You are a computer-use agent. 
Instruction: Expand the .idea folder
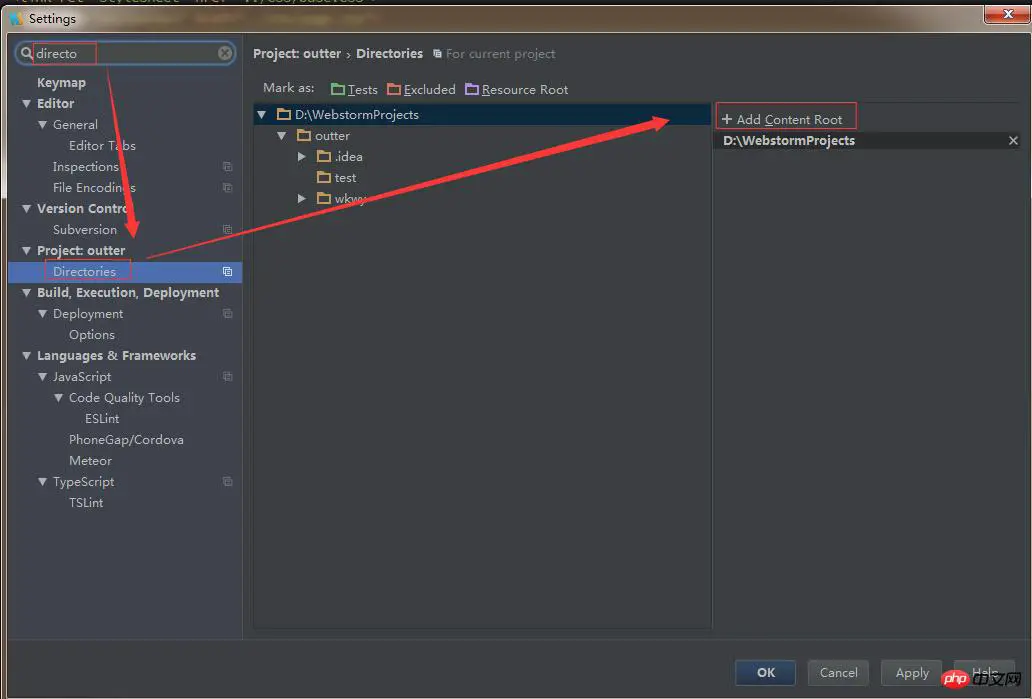coord(301,157)
